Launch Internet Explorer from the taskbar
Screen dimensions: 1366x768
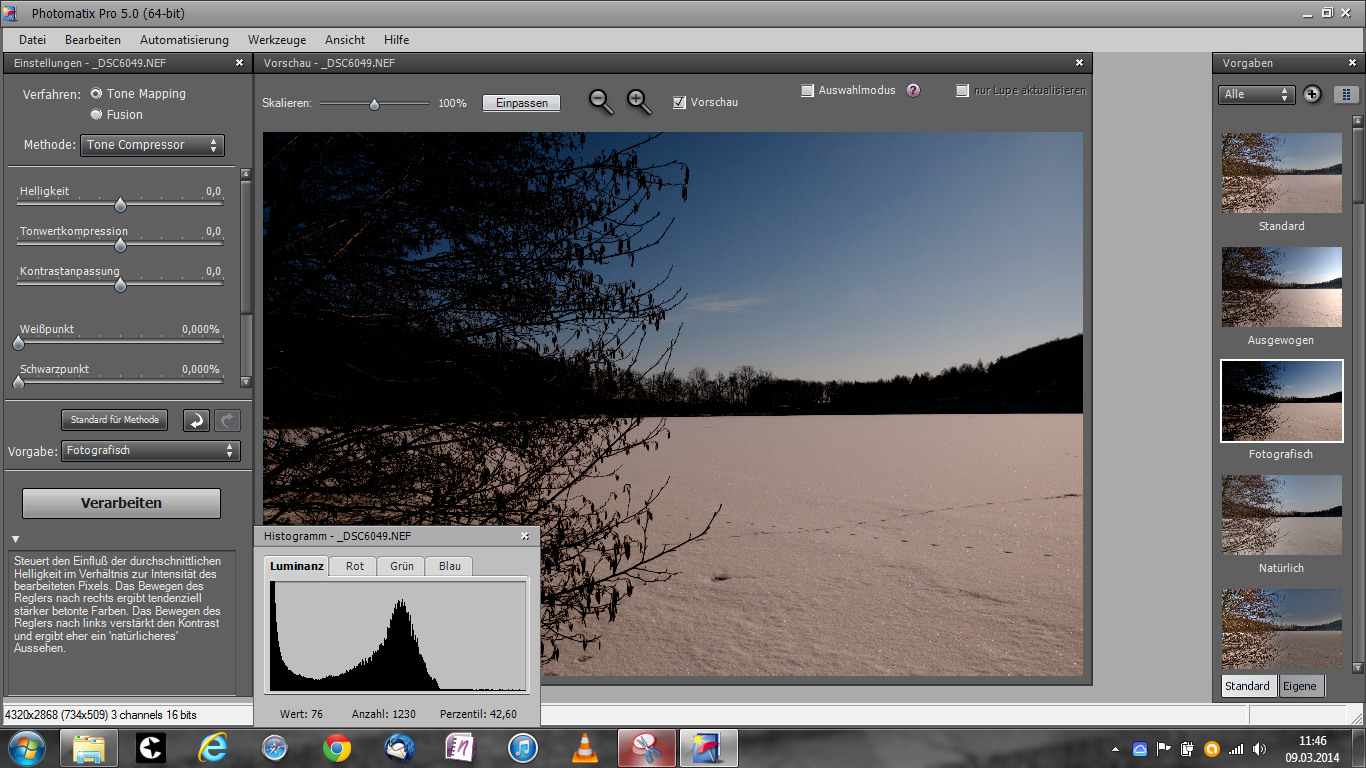click(213, 748)
